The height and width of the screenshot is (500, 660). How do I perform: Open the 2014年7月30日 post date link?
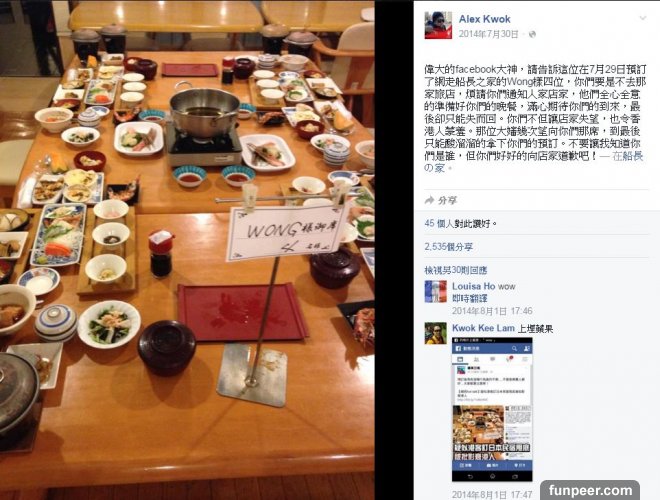488,34
